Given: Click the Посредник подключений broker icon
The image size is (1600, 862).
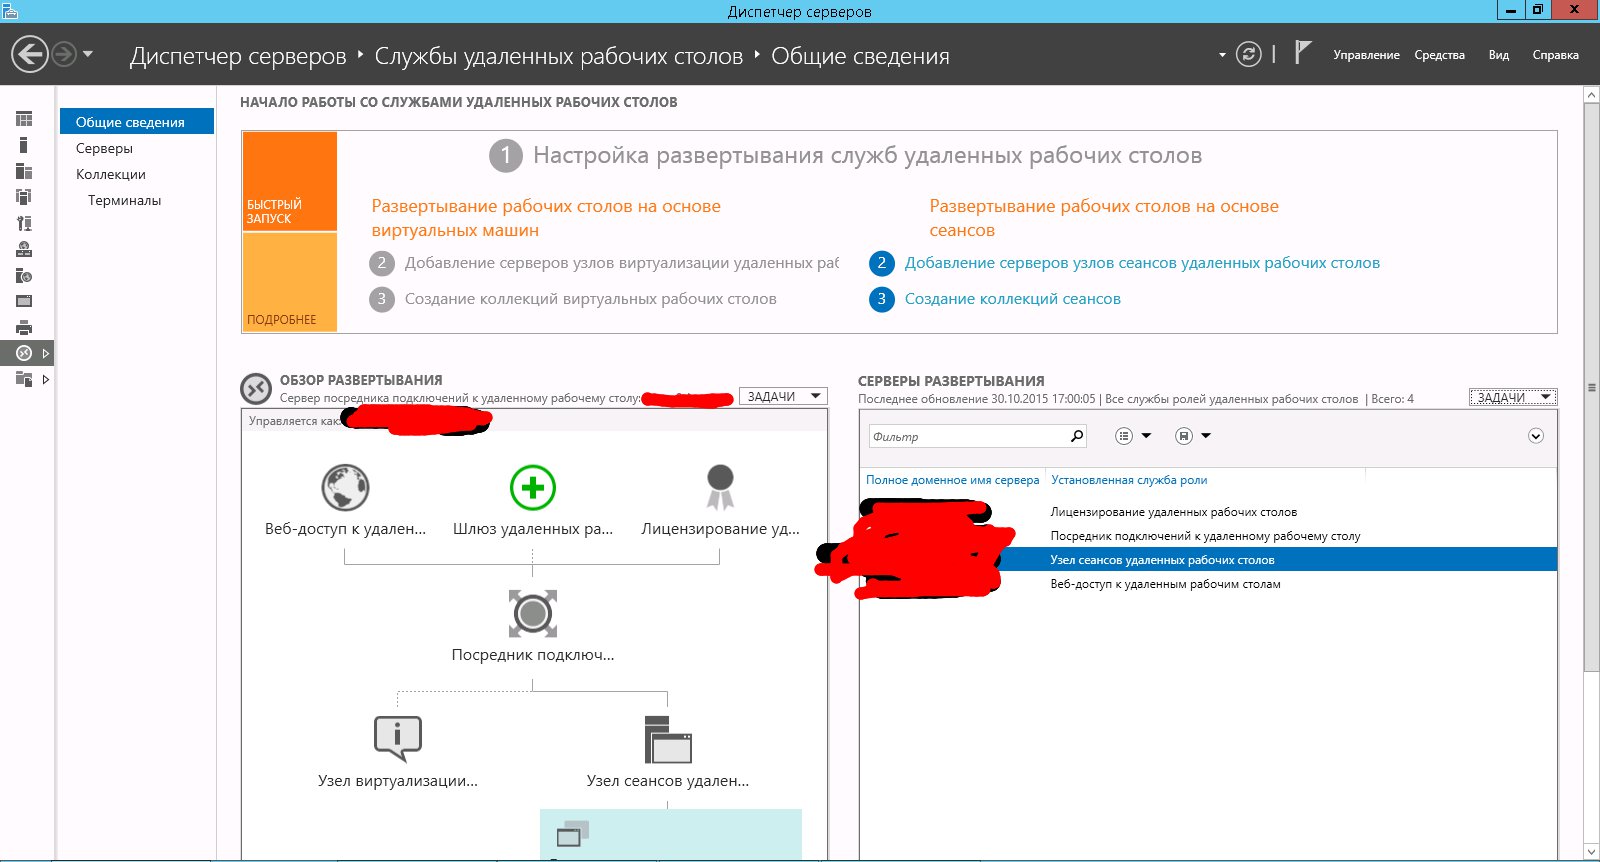Looking at the screenshot, I should tap(532, 613).
